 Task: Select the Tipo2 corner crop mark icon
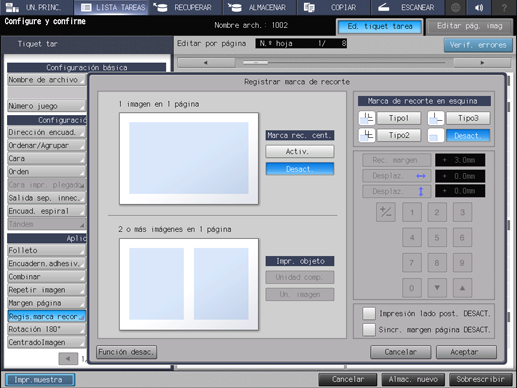pos(367,135)
